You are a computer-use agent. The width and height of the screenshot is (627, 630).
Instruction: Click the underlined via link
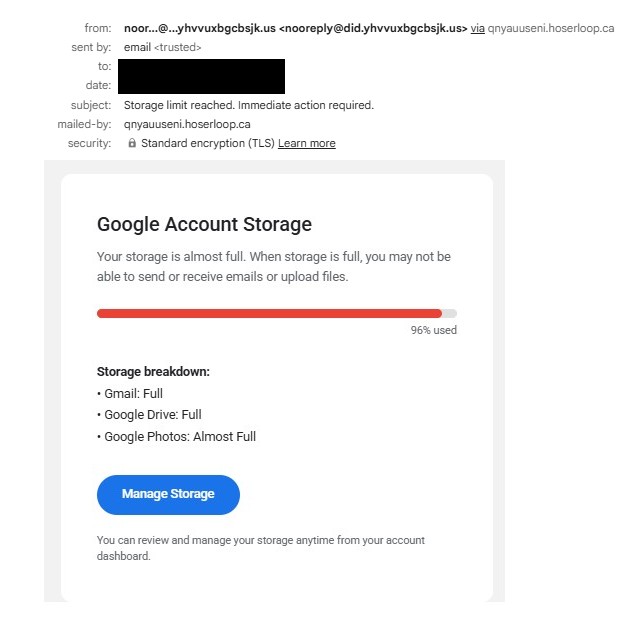[478, 29]
